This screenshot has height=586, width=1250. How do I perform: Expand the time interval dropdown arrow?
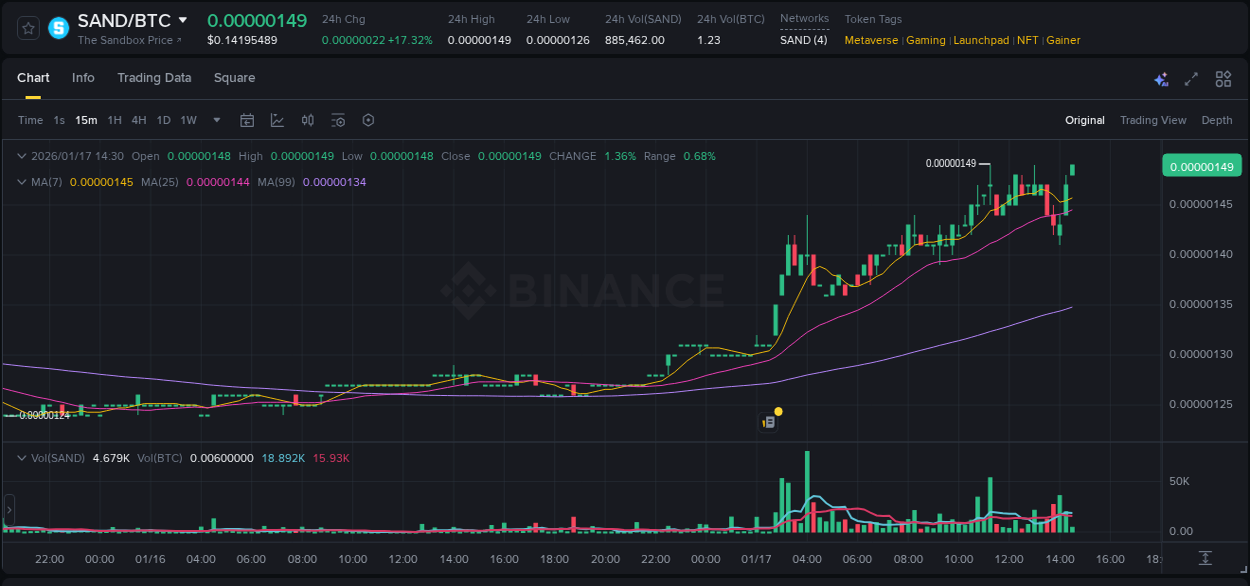pyautogui.click(x=215, y=120)
